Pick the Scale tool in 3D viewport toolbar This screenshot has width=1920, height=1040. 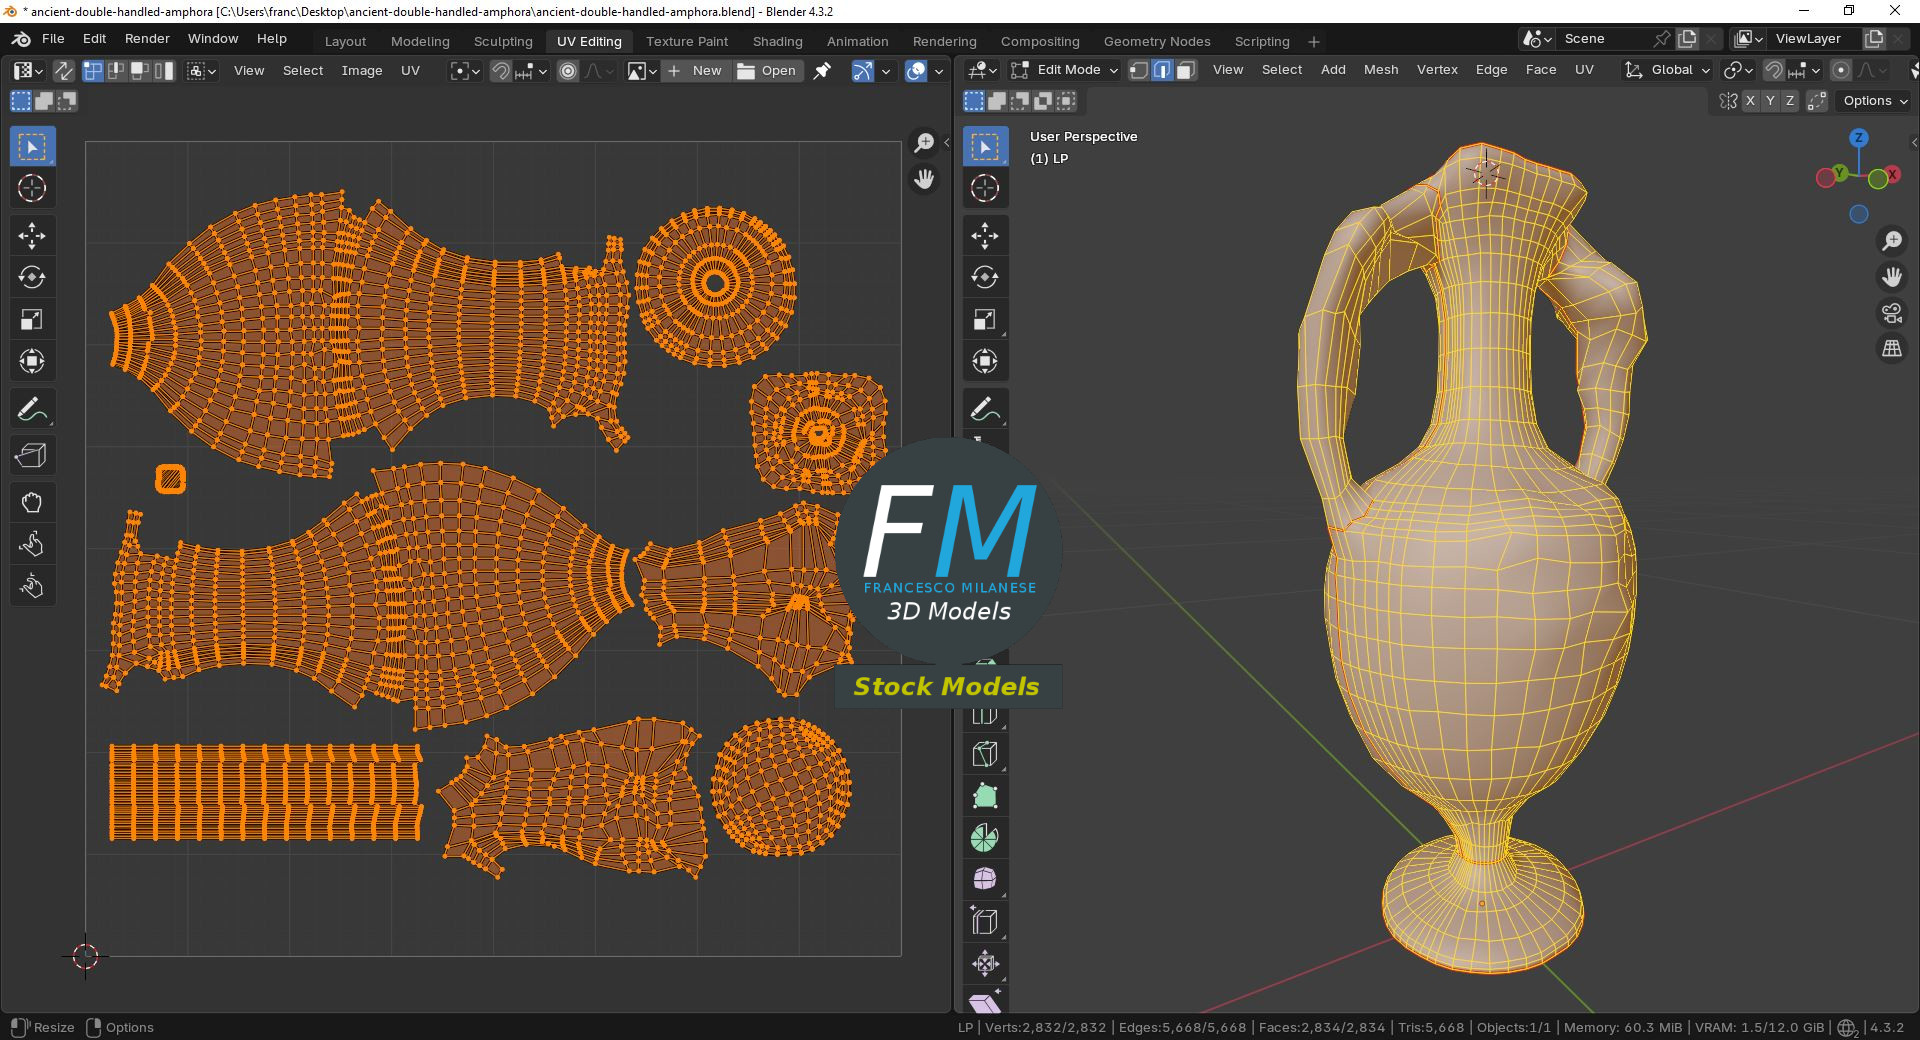(x=984, y=320)
